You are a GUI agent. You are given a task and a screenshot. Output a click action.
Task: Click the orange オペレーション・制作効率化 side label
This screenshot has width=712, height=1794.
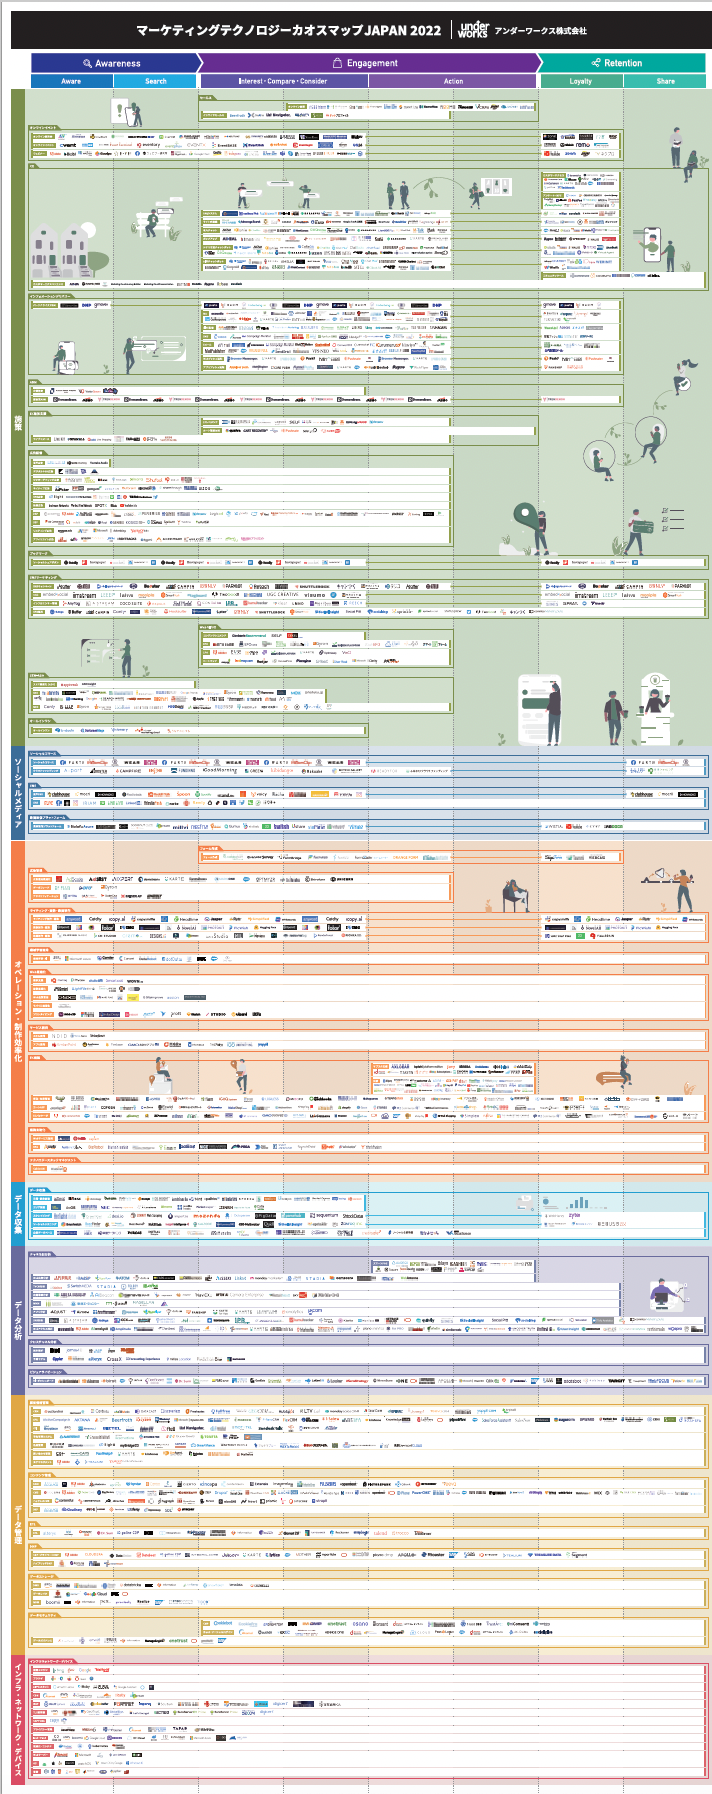[18, 1011]
